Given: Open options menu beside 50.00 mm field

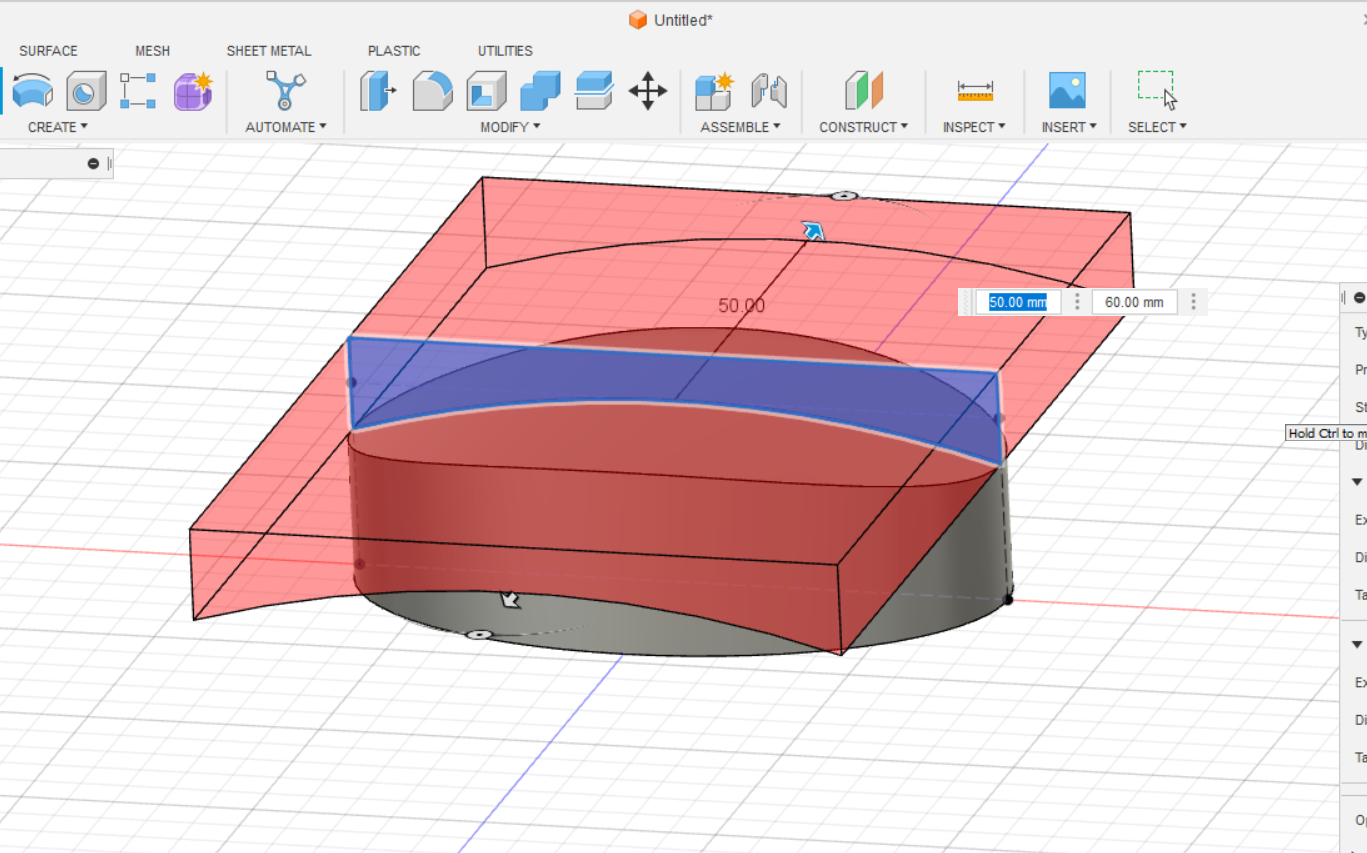Looking at the screenshot, I should click(x=1077, y=302).
